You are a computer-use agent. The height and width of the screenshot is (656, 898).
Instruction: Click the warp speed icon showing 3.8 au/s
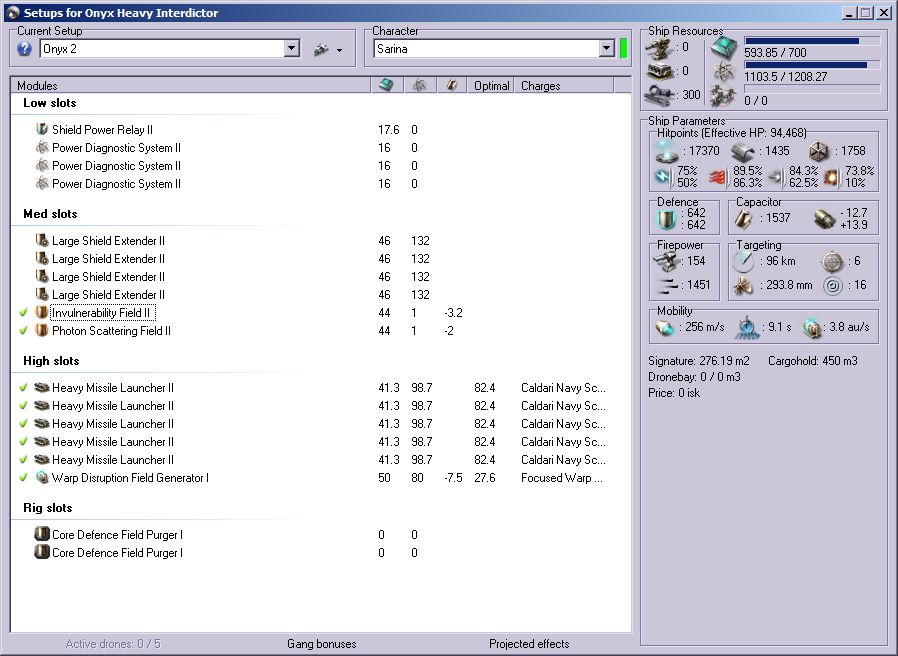point(812,328)
